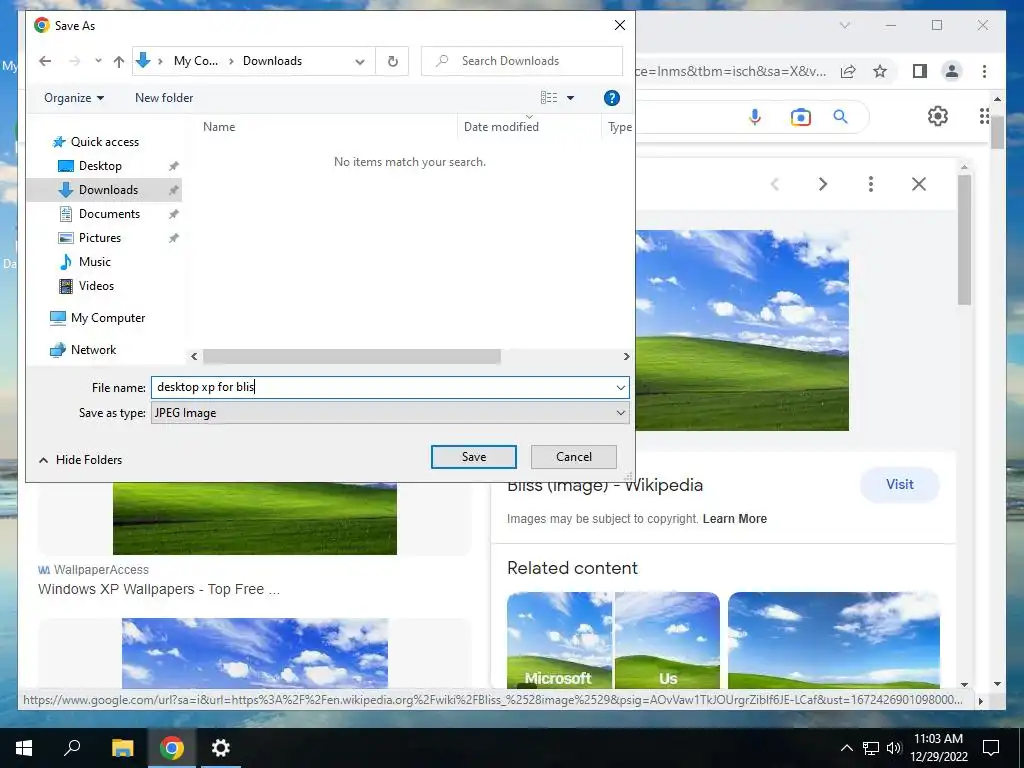The height and width of the screenshot is (768, 1024).
Task: Expand the File name dropdown arrow
Action: point(620,387)
